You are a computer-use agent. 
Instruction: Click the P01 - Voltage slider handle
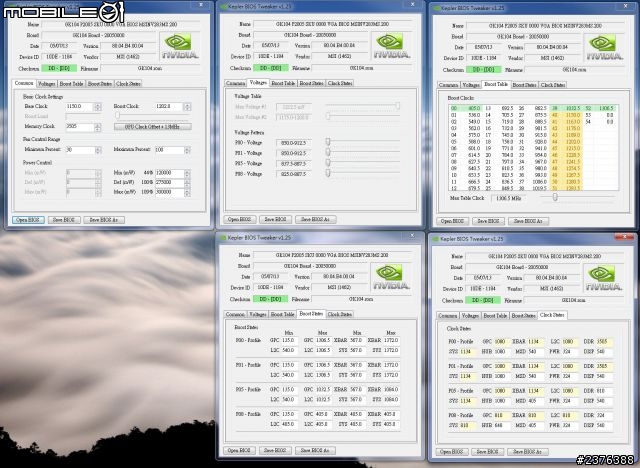click(x=328, y=152)
